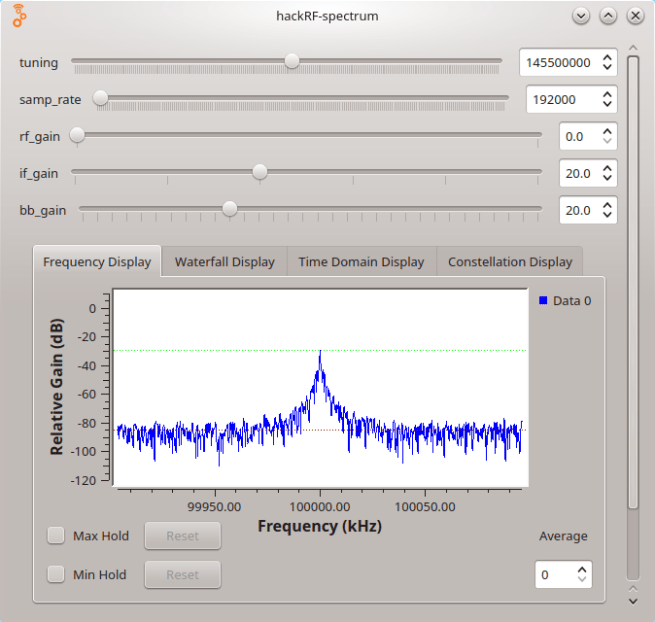Open the Time Domain Display tab
655x622 pixels.
tap(361, 262)
